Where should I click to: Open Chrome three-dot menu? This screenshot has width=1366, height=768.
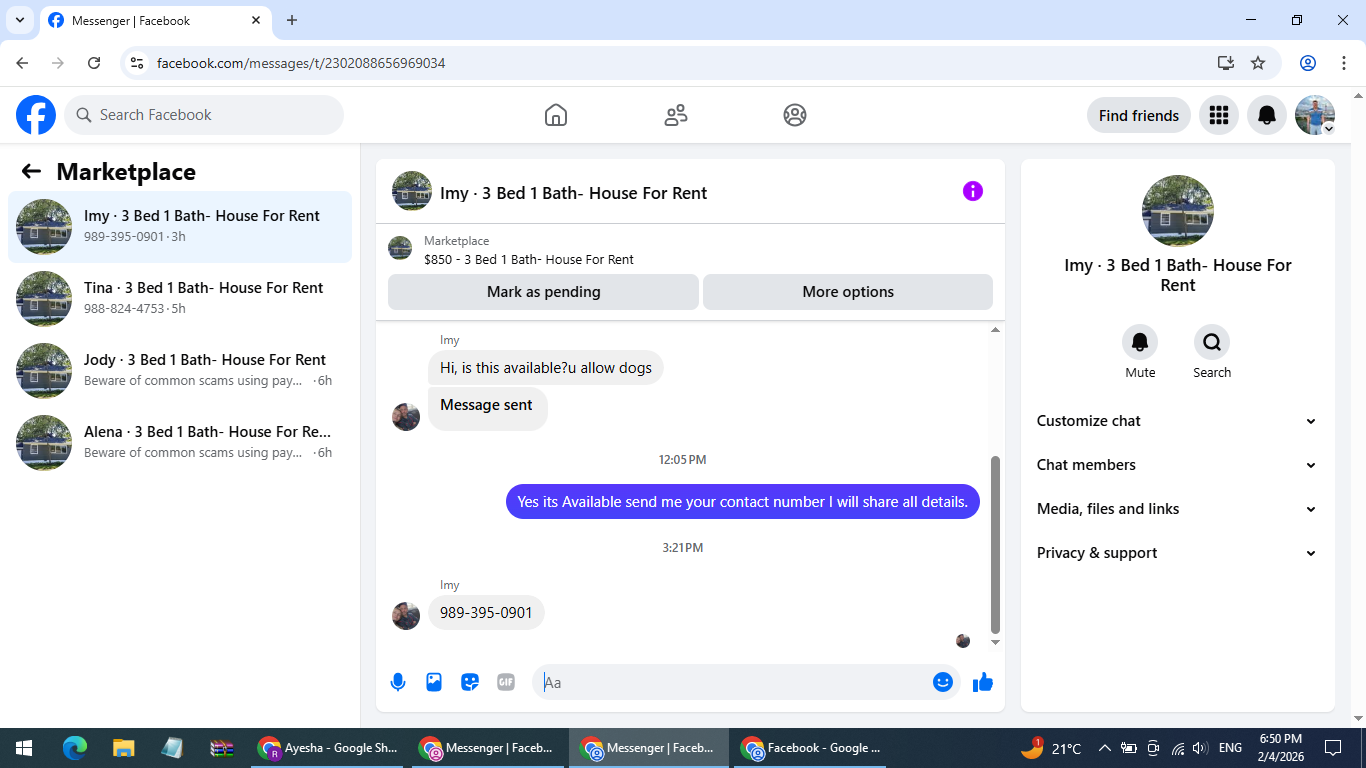[x=1344, y=63]
